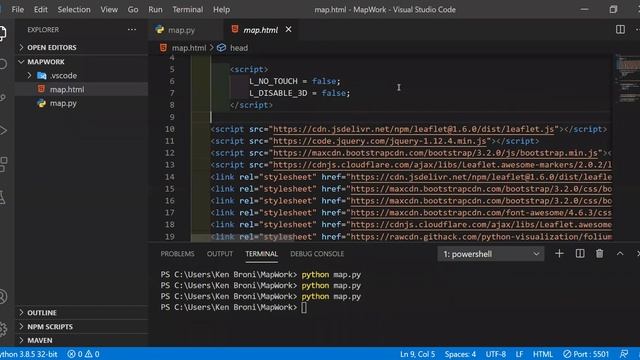Screen dimensions: 640x360
Task: Close the map.html tab
Action: [288, 29]
